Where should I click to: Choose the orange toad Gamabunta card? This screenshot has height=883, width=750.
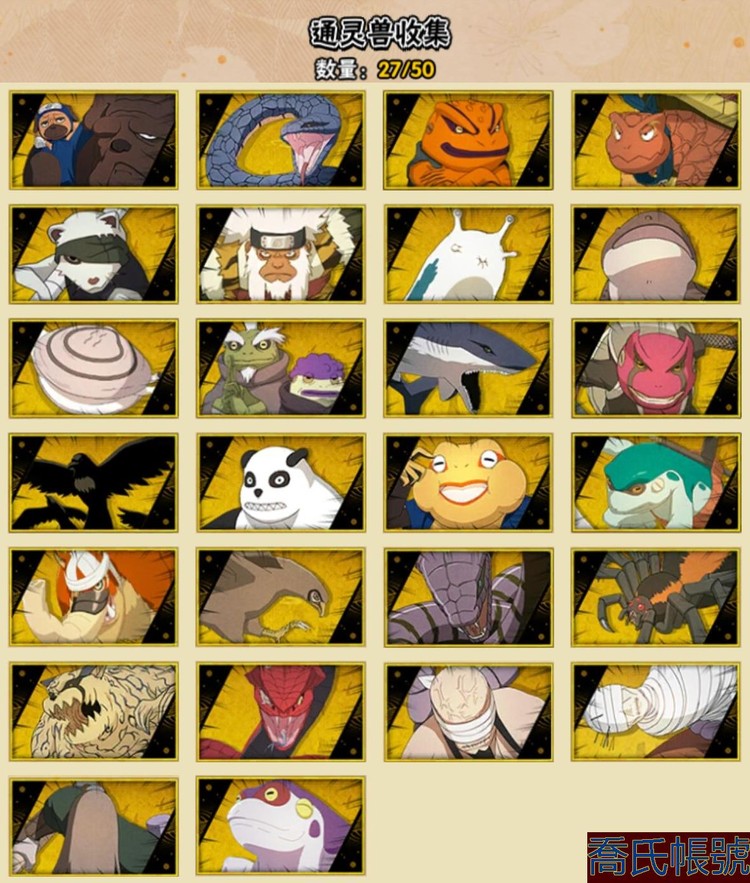468,140
